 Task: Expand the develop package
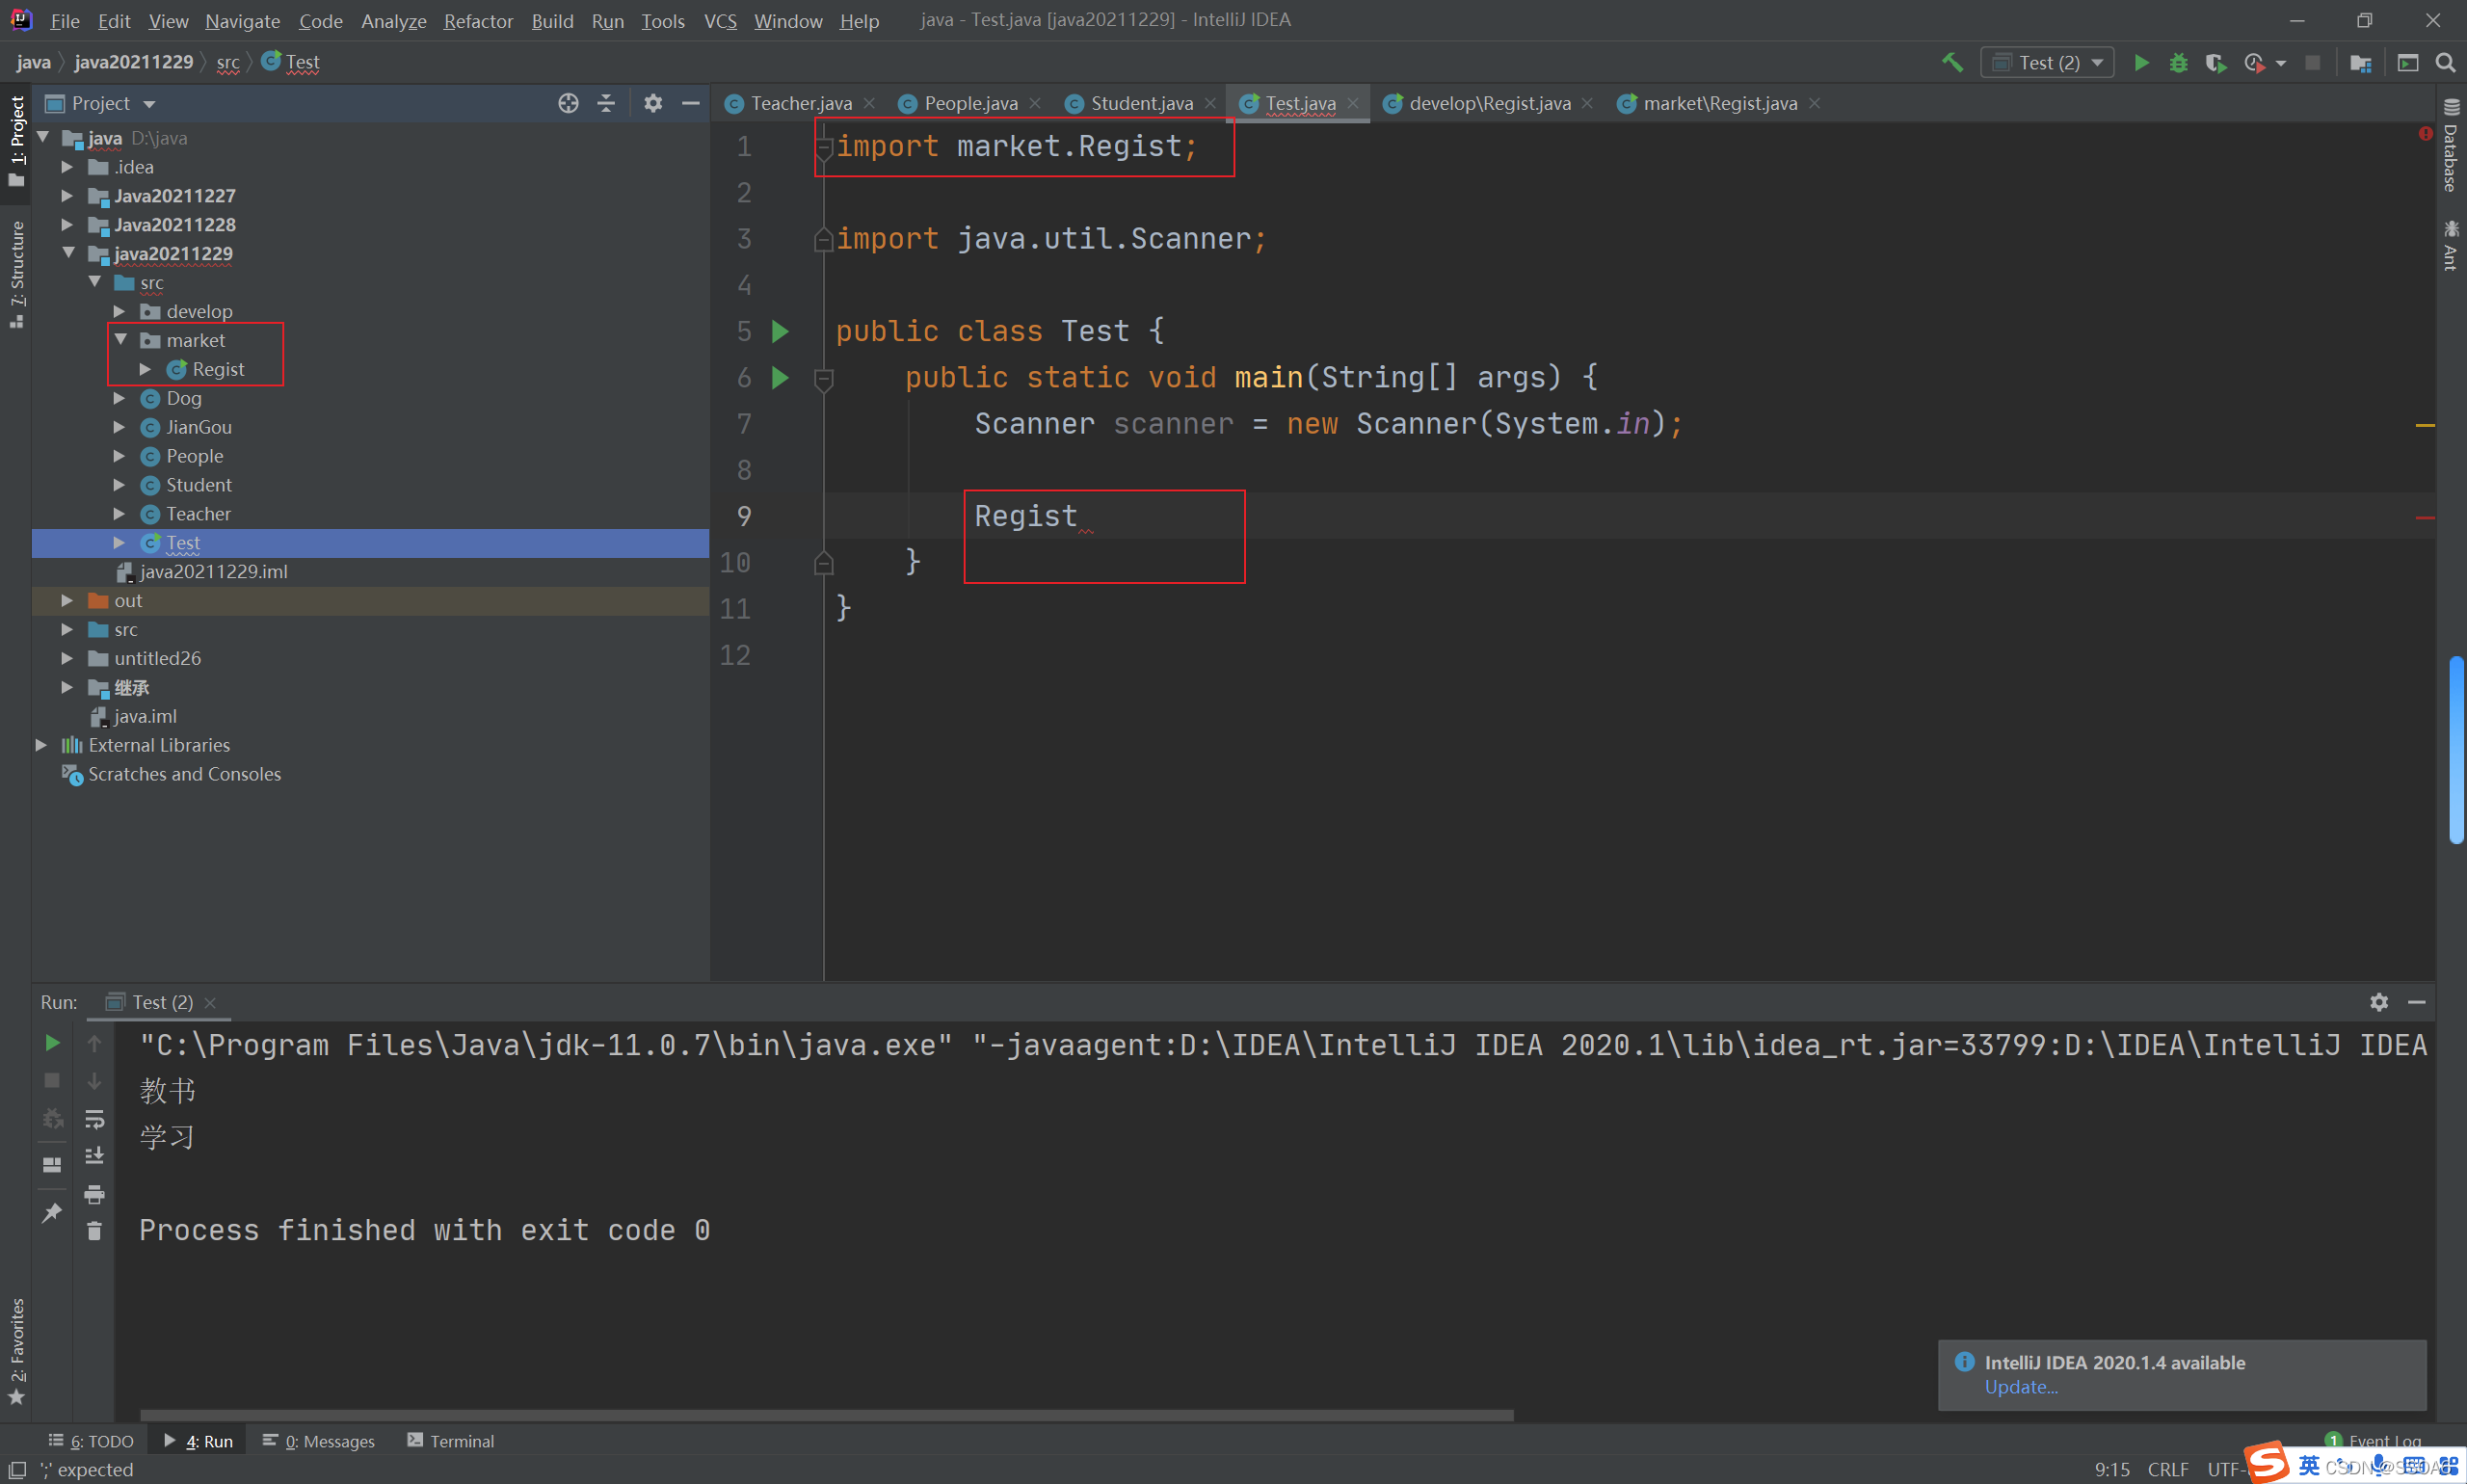119,311
